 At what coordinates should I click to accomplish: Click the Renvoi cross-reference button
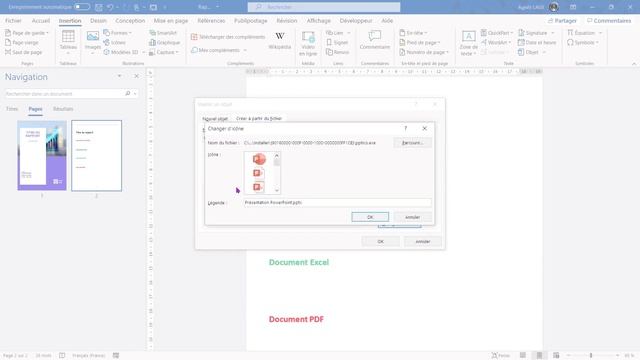[x=338, y=52]
